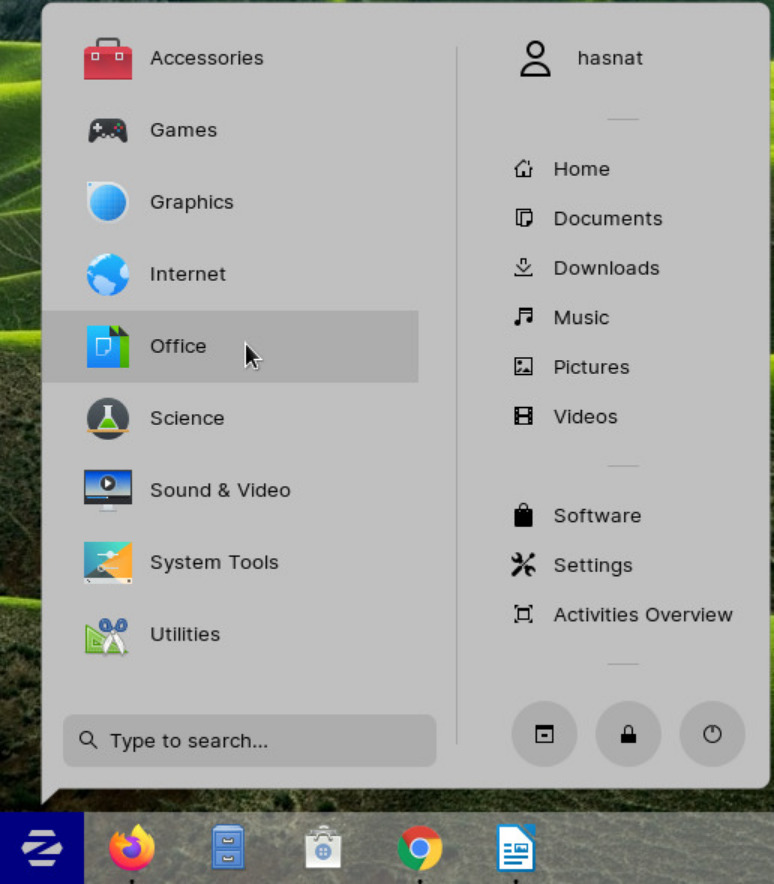Launch Firefox from the taskbar

[x=132, y=848]
